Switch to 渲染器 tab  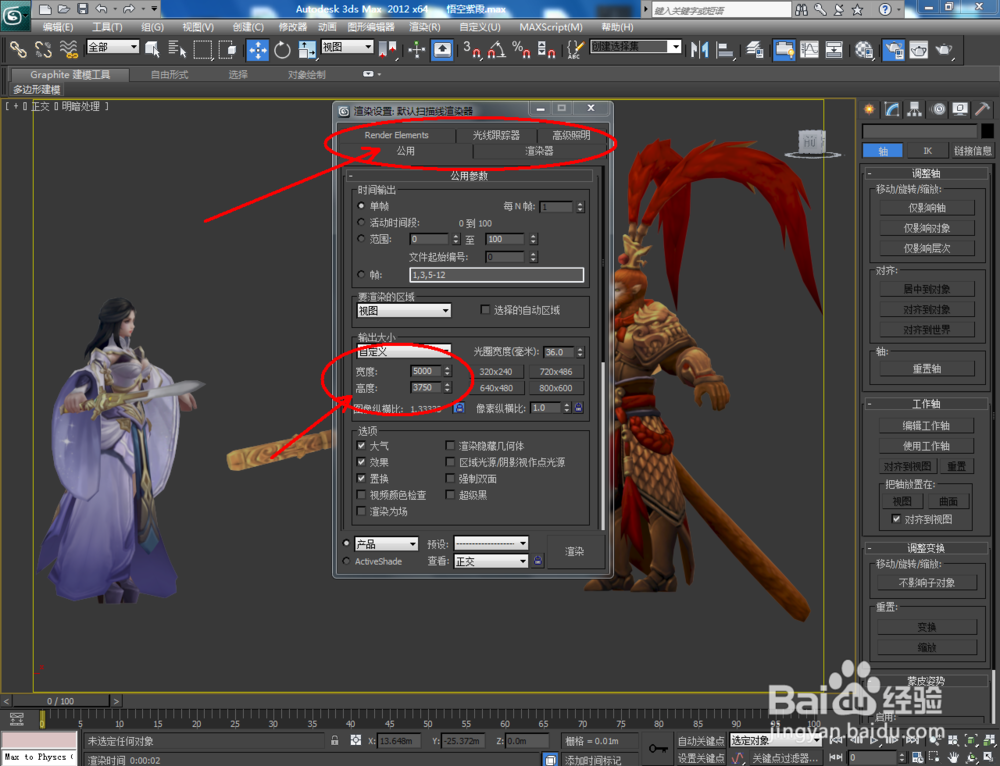(x=539, y=151)
